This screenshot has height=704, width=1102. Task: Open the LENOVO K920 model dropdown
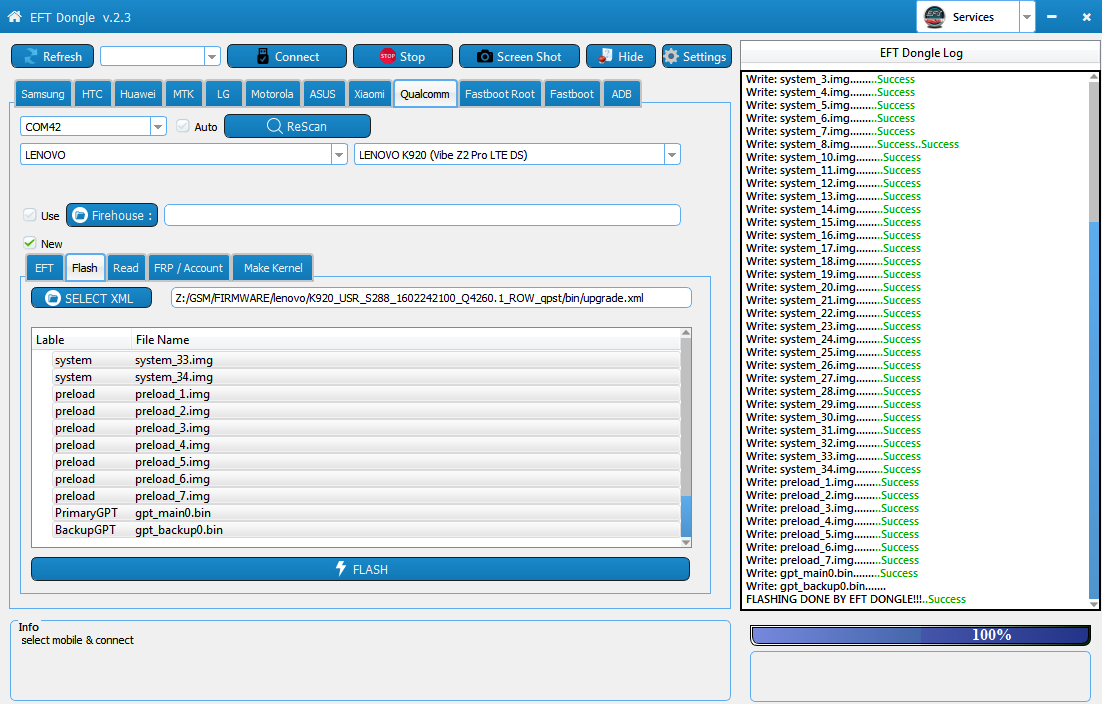click(673, 155)
